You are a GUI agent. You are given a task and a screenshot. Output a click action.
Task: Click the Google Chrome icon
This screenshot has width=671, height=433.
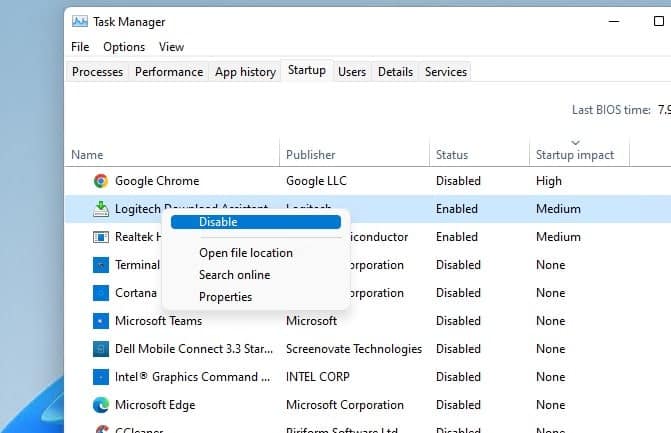pos(100,181)
